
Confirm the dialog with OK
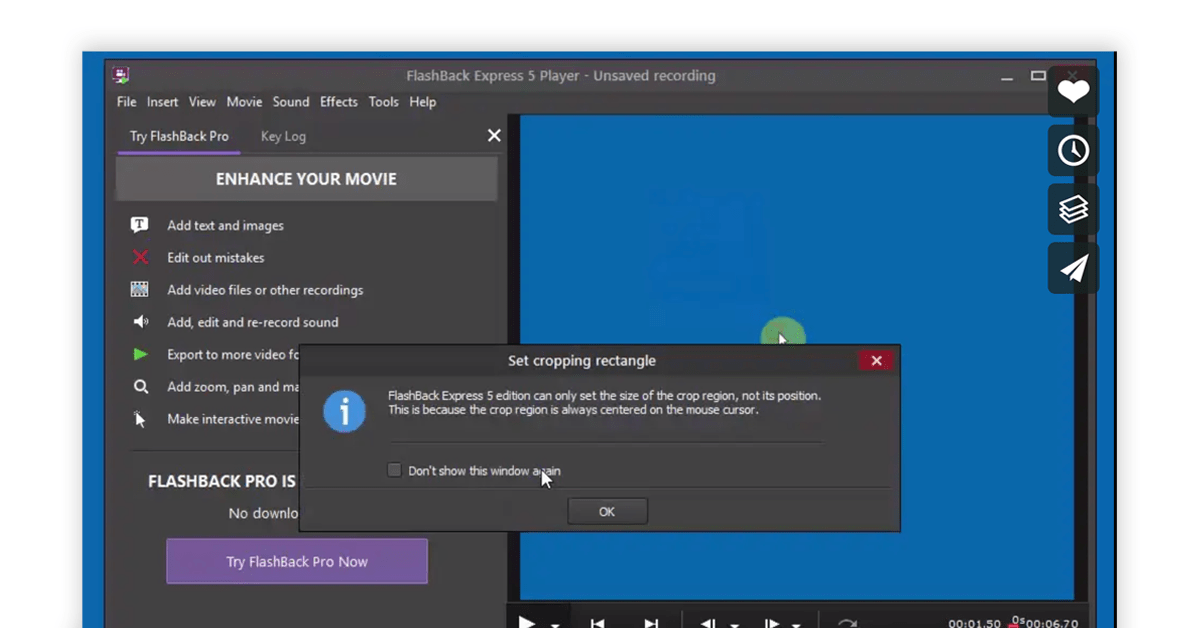(607, 512)
